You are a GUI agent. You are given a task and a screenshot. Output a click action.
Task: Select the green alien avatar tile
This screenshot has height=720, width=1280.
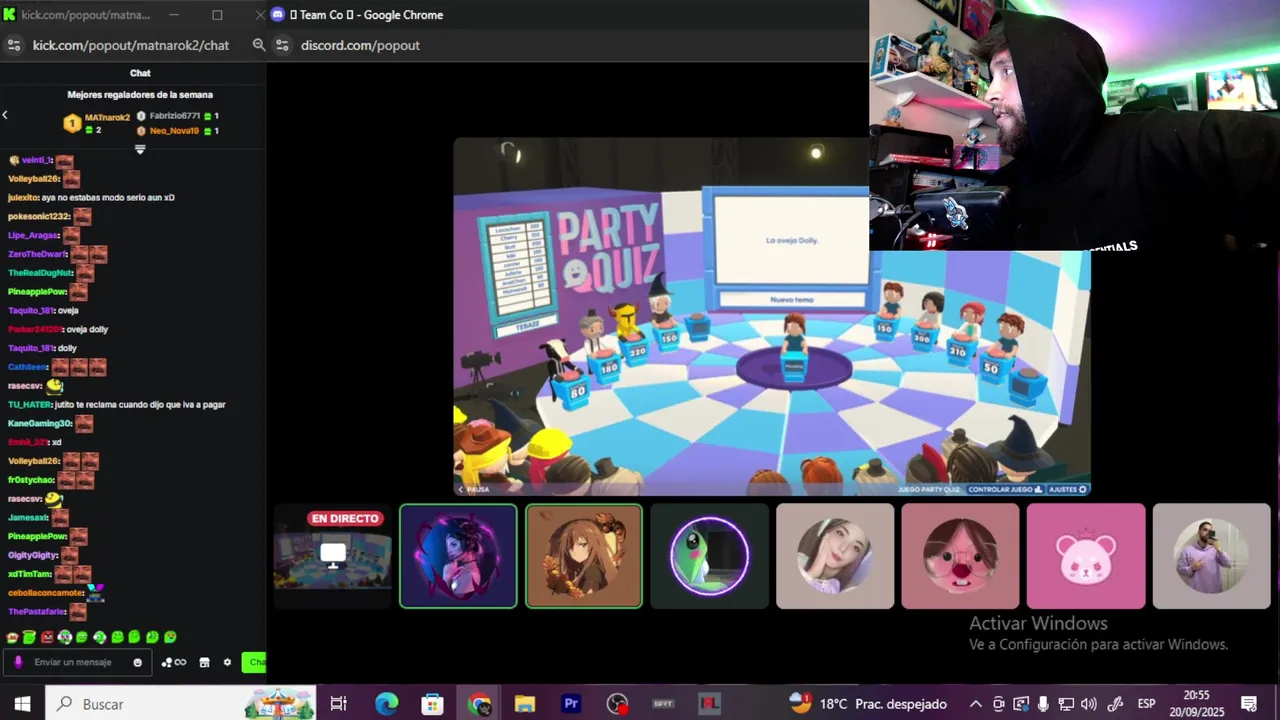click(709, 556)
